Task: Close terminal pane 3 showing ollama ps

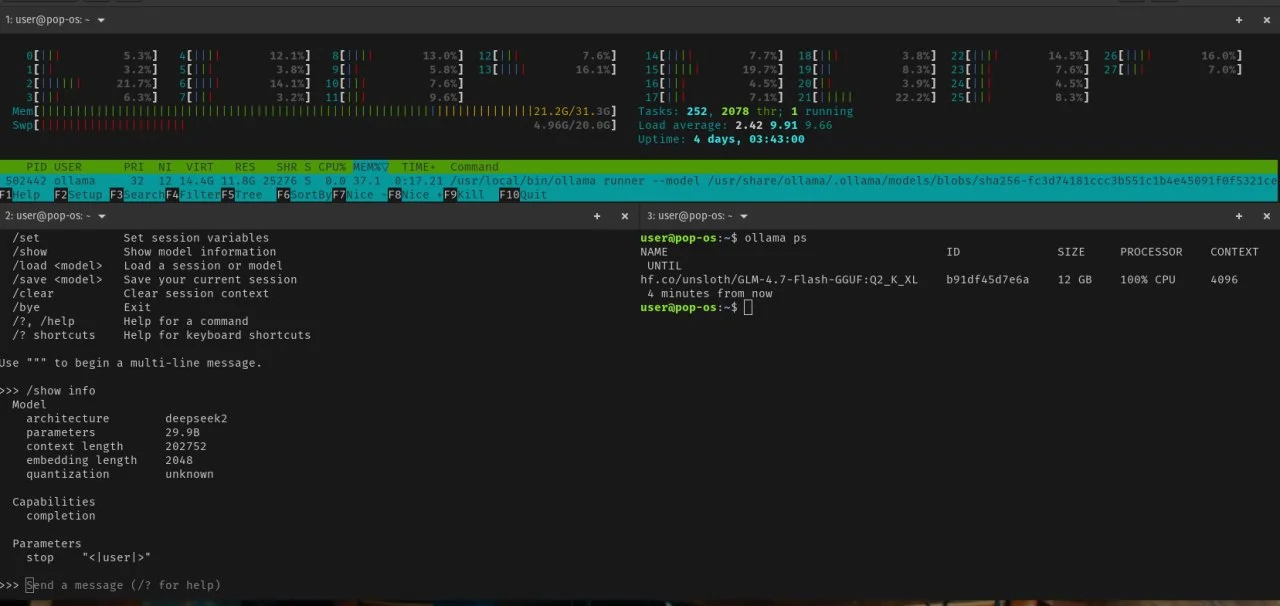Action: (1267, 216)
